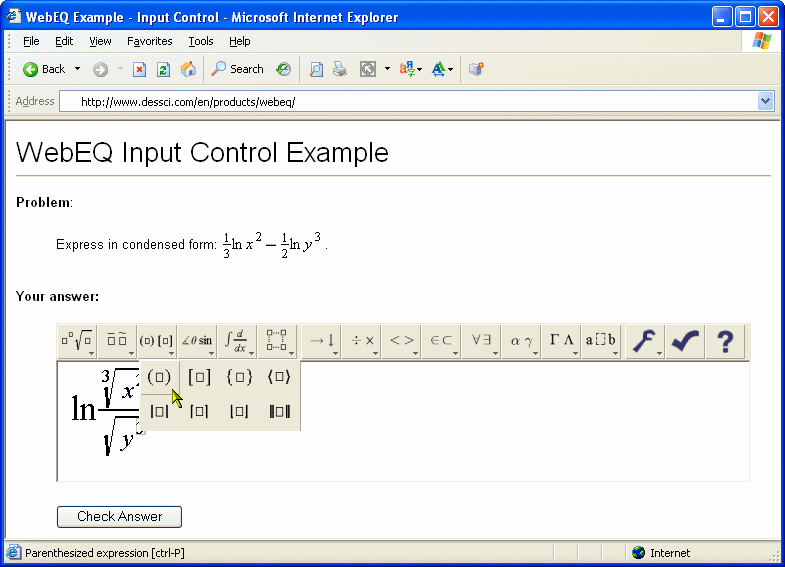Open the wrench tools palette dropdown

[645, 341]
